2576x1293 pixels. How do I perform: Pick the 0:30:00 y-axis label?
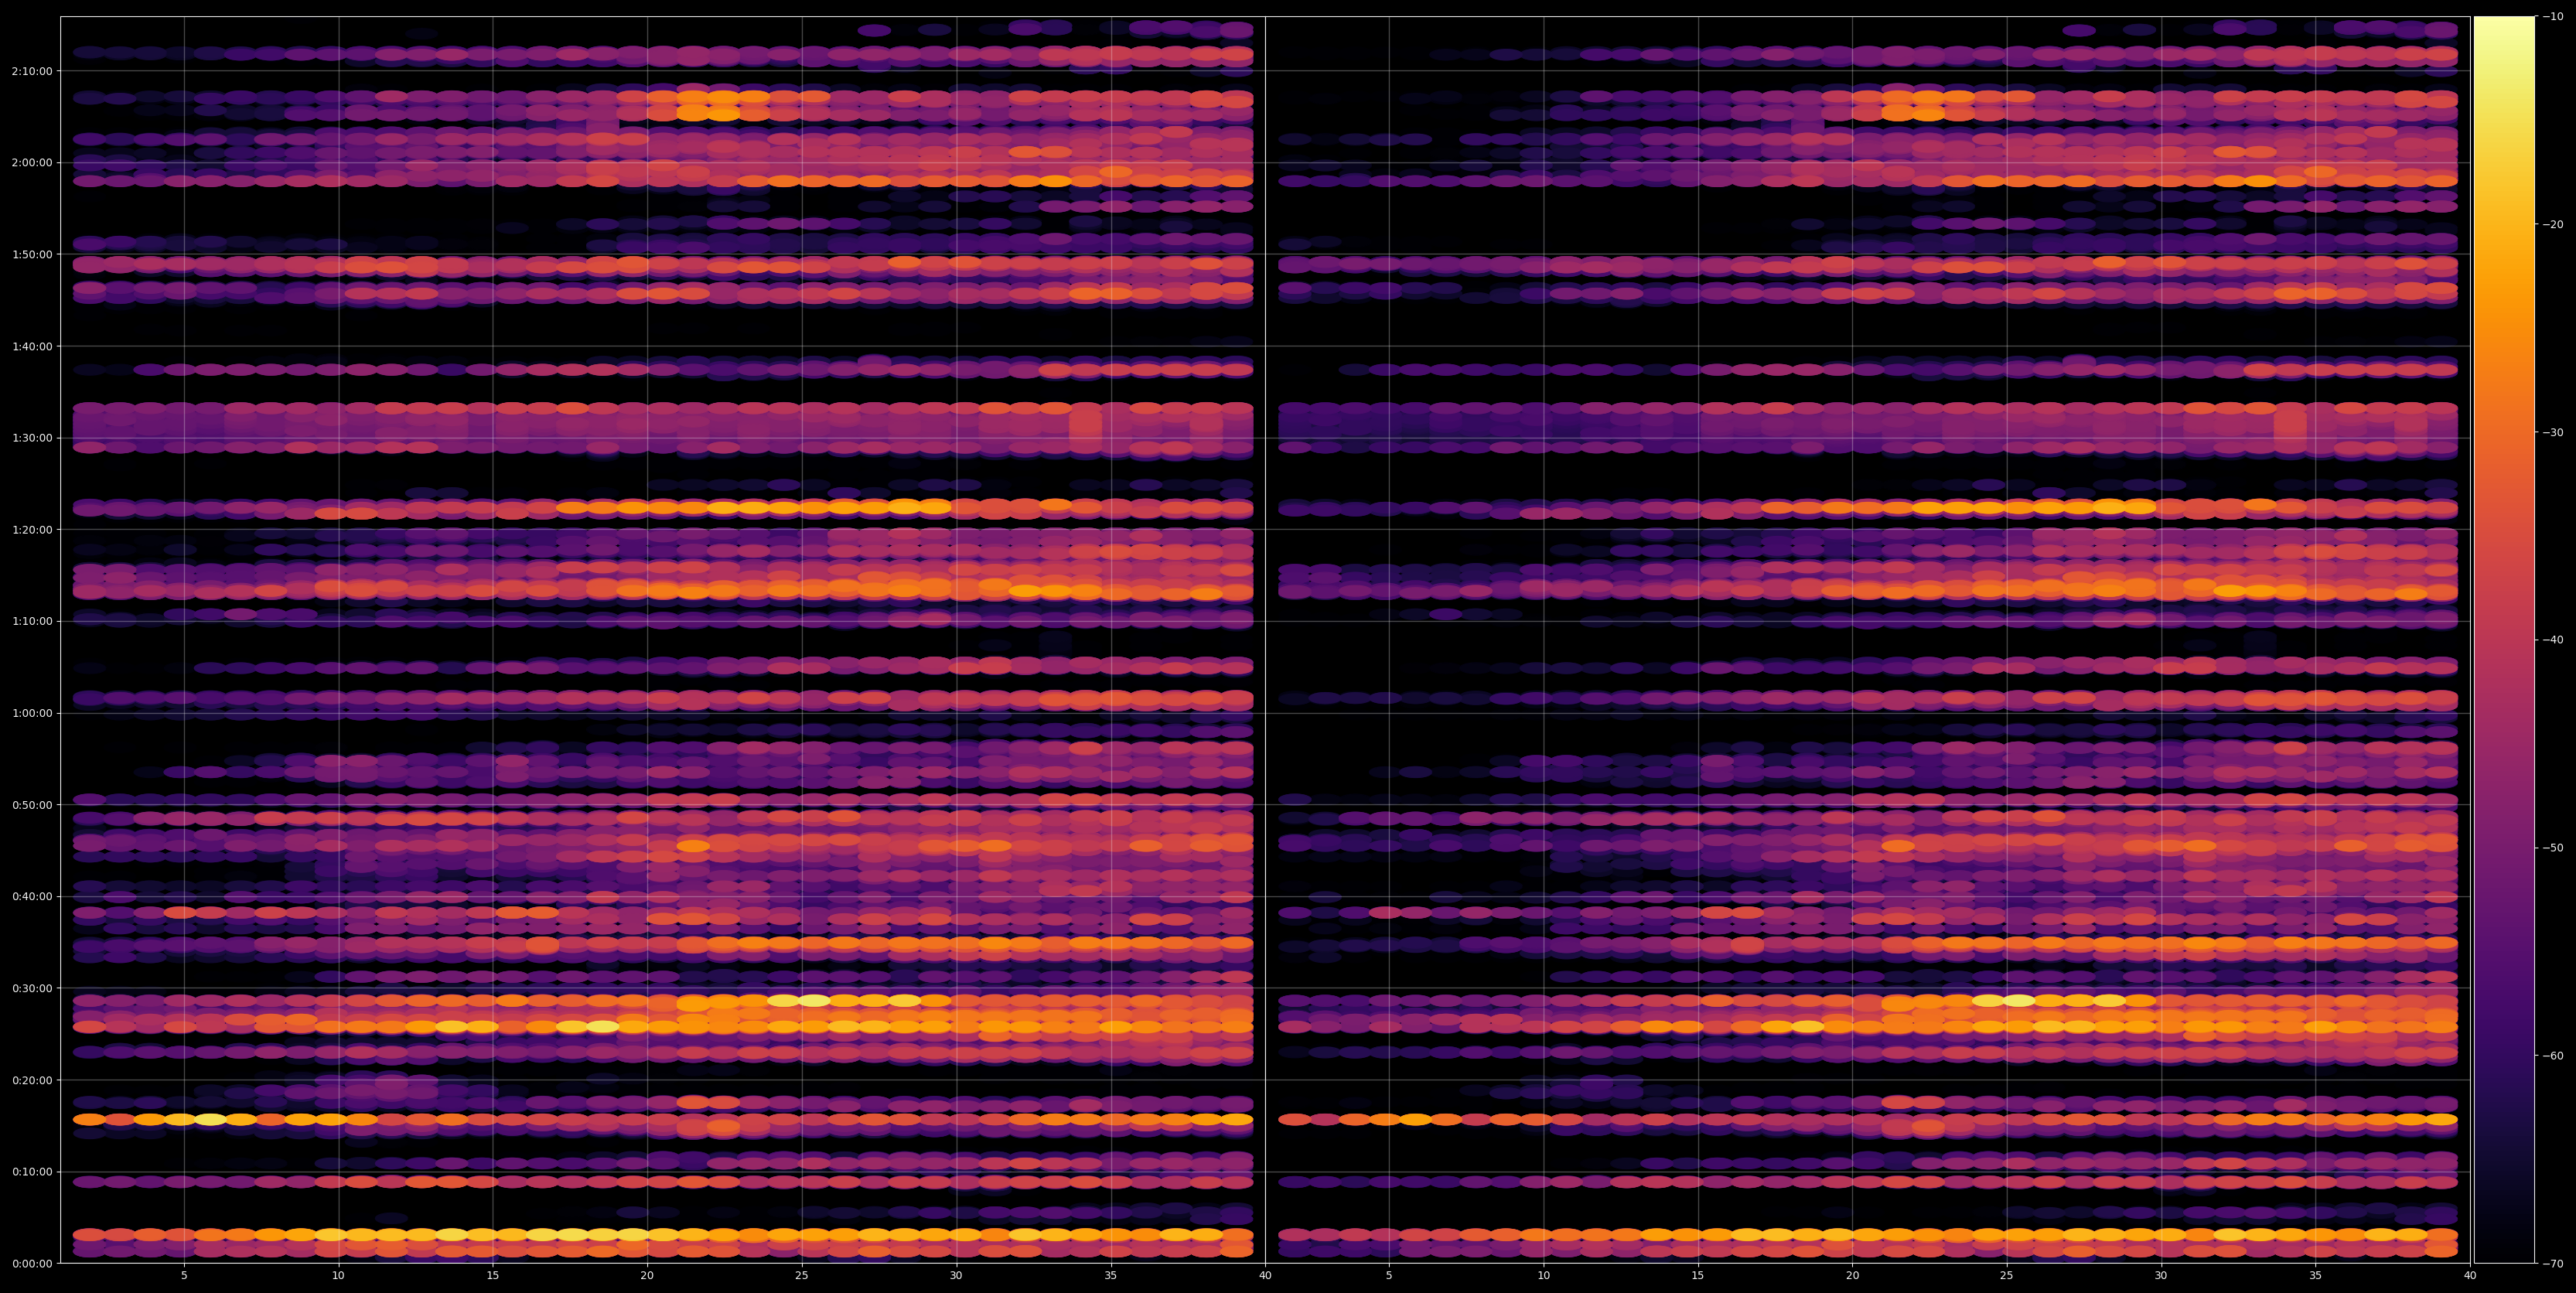(x=33, y=988)
